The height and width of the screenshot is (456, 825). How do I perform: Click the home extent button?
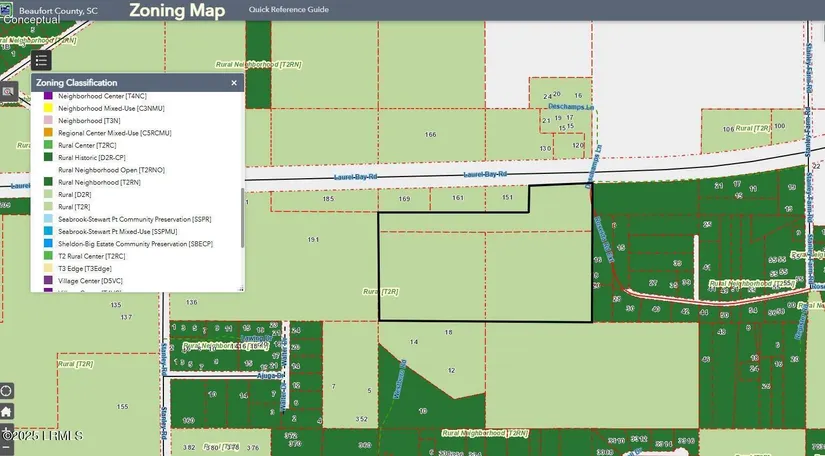7,411
